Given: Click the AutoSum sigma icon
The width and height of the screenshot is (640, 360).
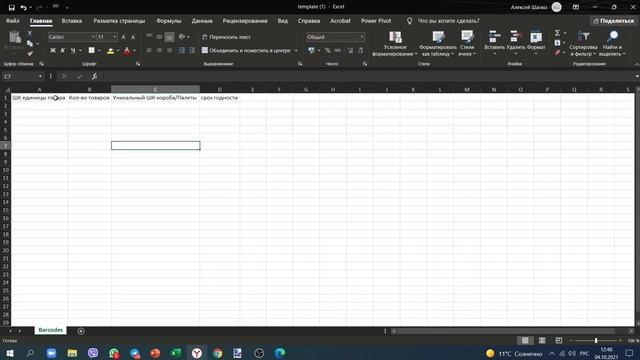Looking at the screenshot, I should pyautogui.click(x=558, y=33).
